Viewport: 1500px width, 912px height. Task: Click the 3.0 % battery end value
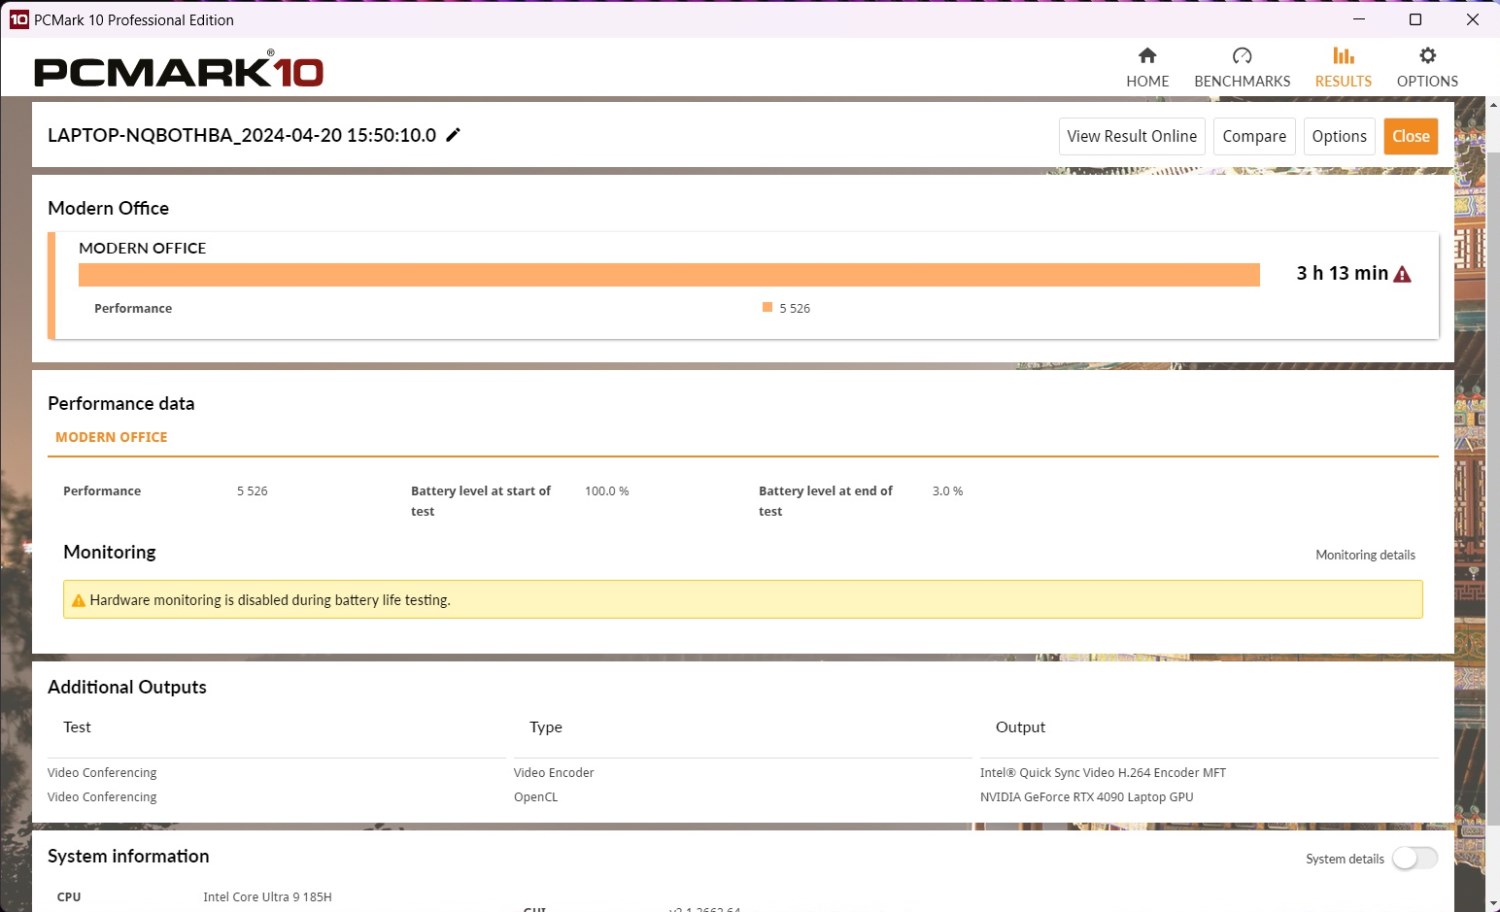point(948,491)
